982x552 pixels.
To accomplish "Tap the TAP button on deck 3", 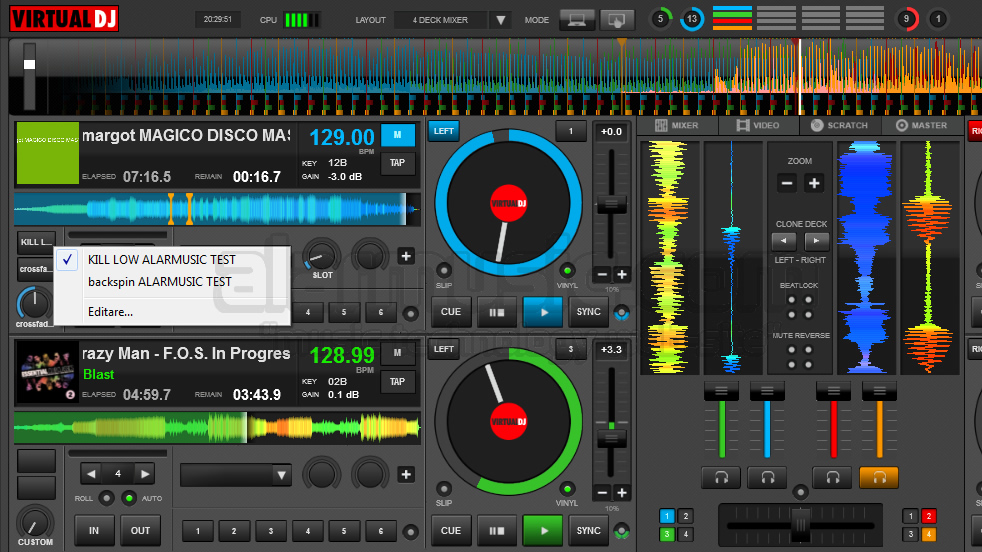I will (x=398, y=382).
